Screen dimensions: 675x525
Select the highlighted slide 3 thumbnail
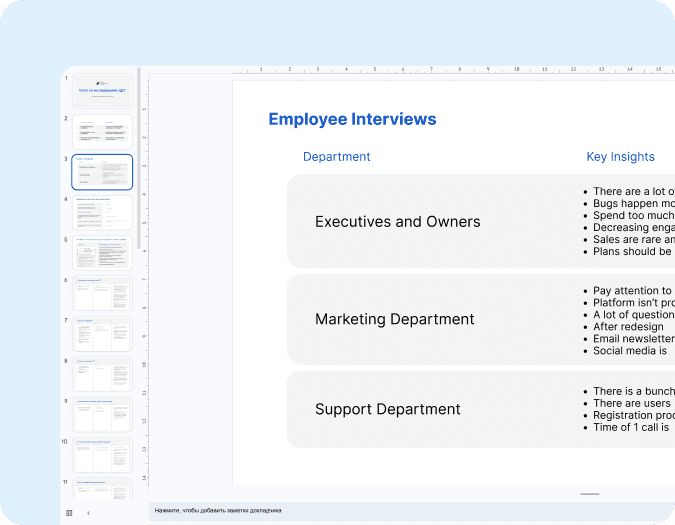[102, 172]
